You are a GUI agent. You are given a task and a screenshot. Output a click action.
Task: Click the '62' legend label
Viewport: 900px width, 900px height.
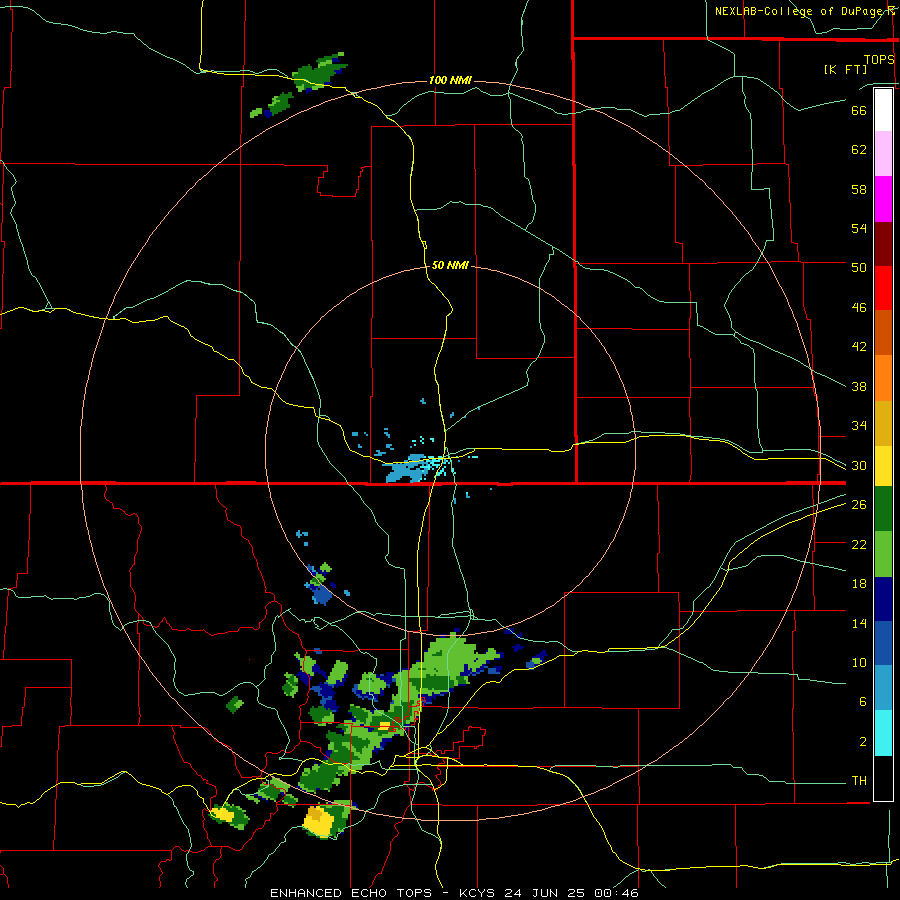click(x=859, y=150)
